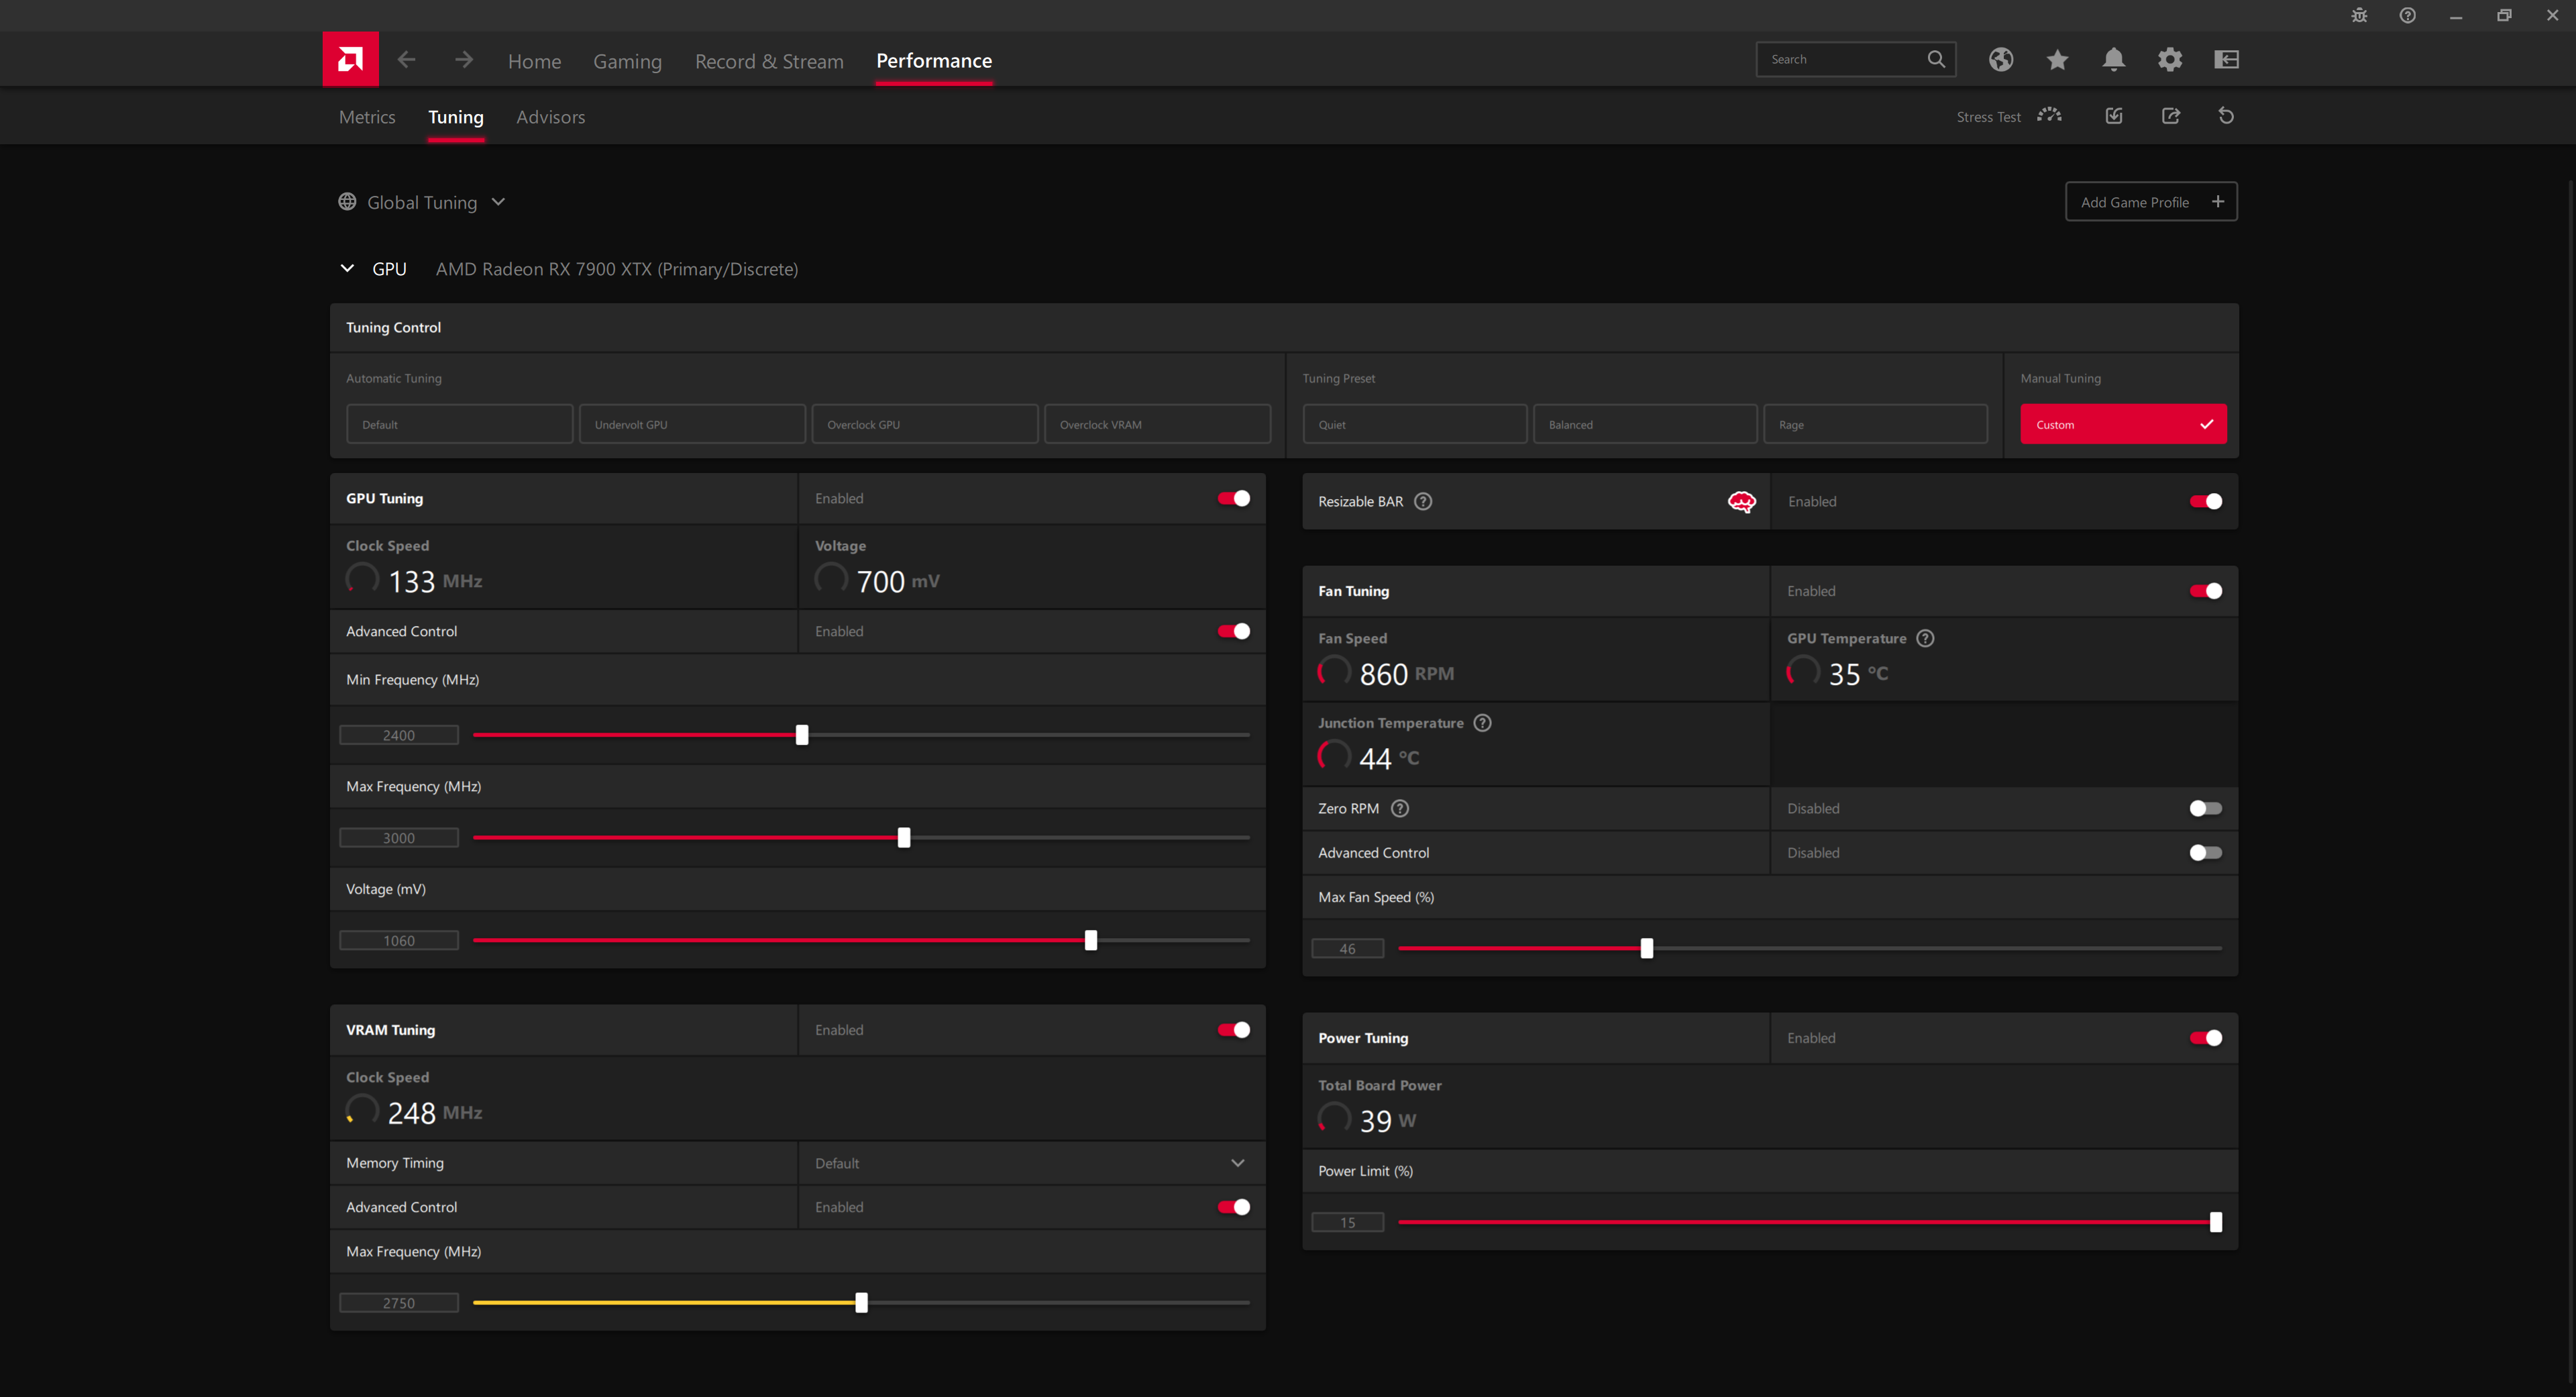Select the Undervolt GPU preset
This screenshot has height=1397, width=2576.
pyautogui.click(x=691, y=424)
